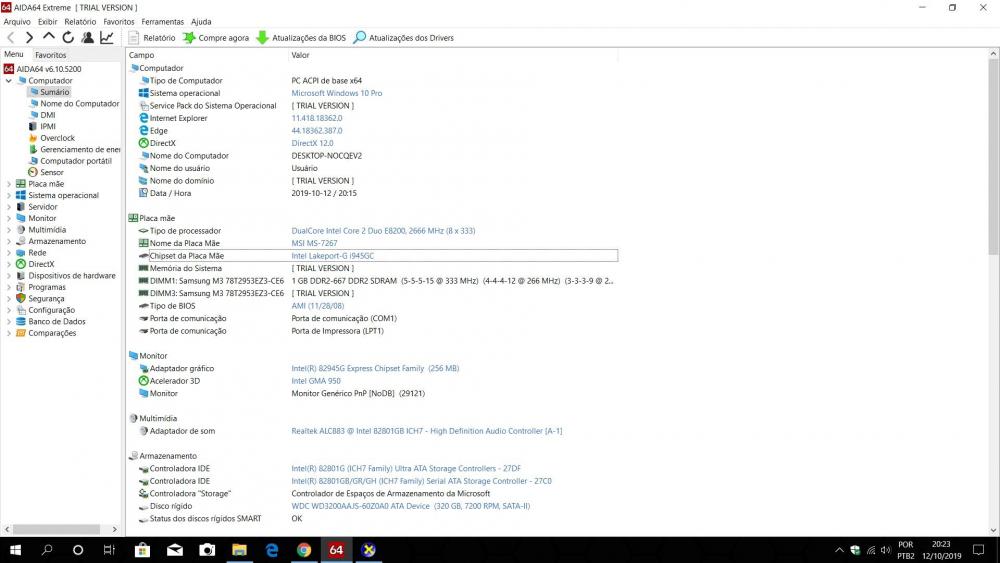Open DirectX 12.0 link
Screen dimensions: 1000x563
312,143
